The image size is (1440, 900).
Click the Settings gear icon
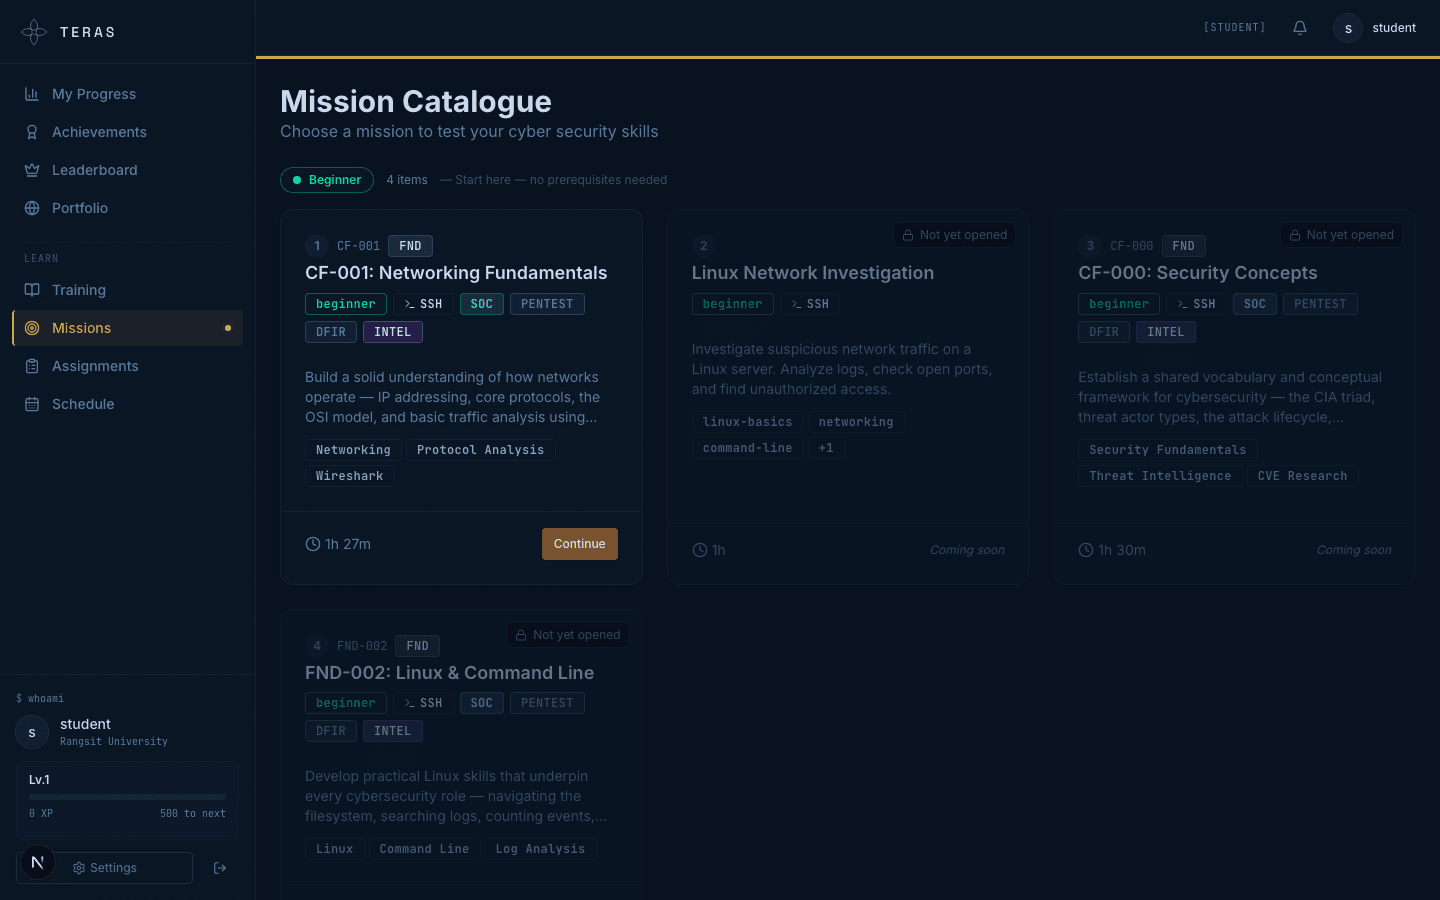pyautogui.click(x=79, y=868)
